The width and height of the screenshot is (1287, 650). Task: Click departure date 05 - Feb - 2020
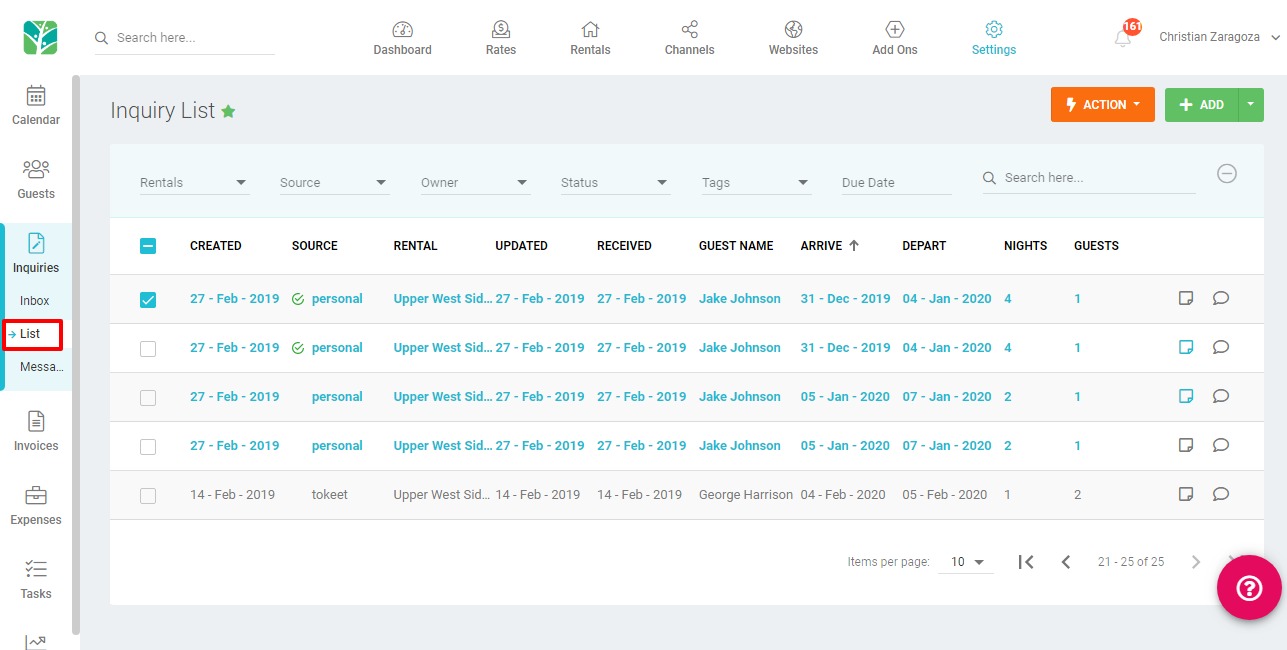tap(945, 494)
